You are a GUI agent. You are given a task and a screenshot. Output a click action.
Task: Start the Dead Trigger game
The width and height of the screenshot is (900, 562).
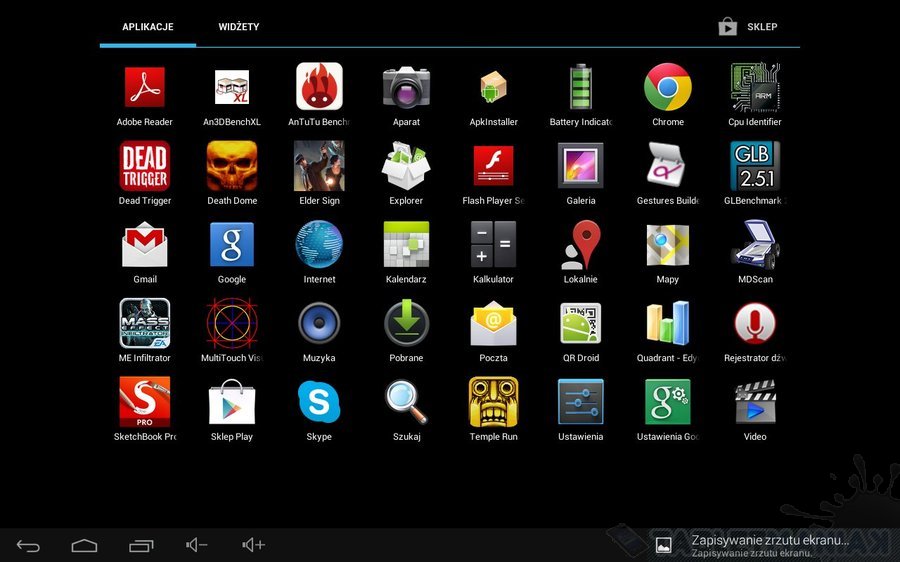coord(145,166)
